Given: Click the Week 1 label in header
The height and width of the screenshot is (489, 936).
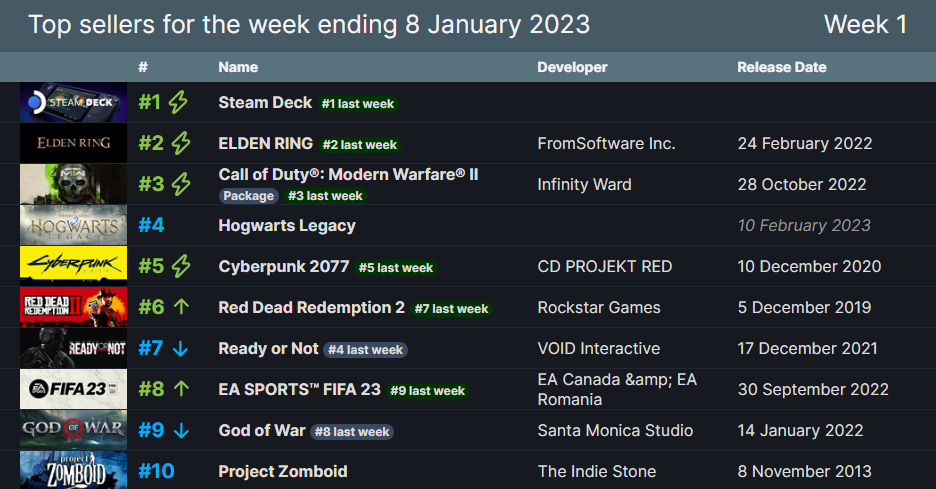Looking at the screenshot, I should 865,25.
